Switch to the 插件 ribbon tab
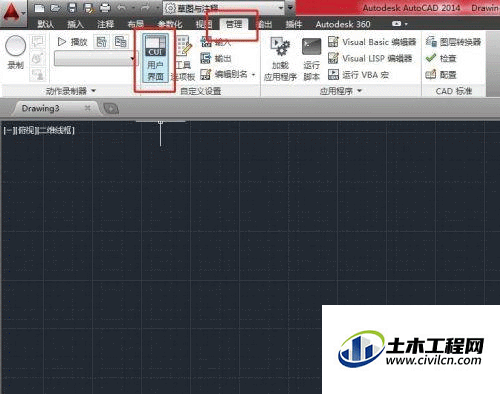The image size is (500, 394). point(294,24)
